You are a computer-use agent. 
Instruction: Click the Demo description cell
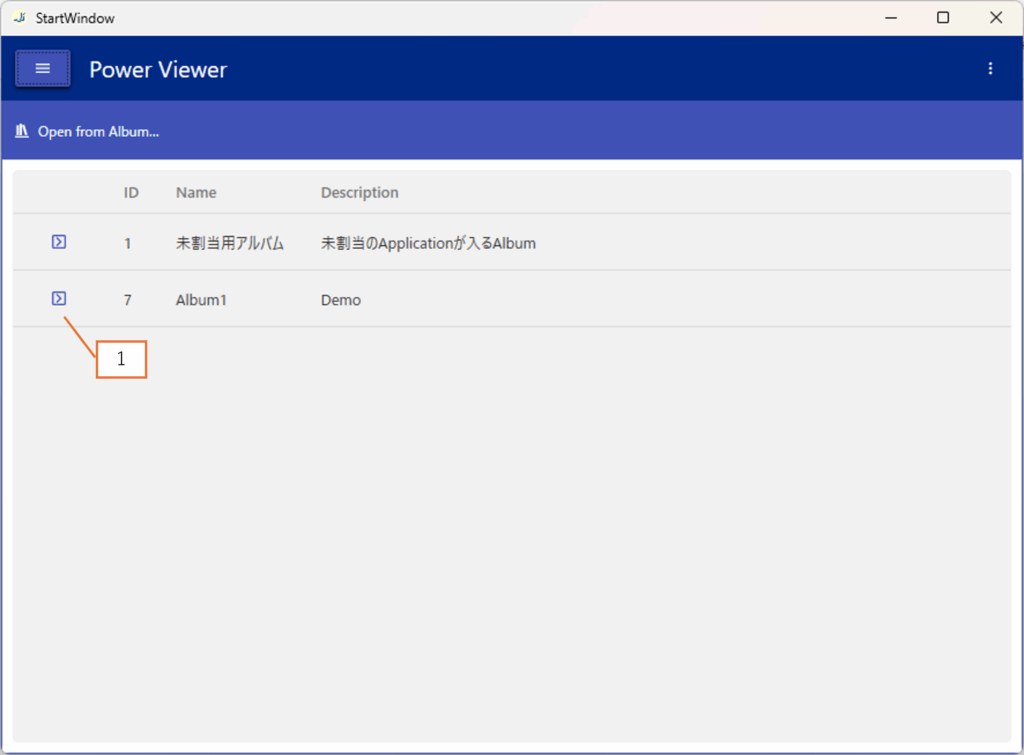(x=341, y=300)
